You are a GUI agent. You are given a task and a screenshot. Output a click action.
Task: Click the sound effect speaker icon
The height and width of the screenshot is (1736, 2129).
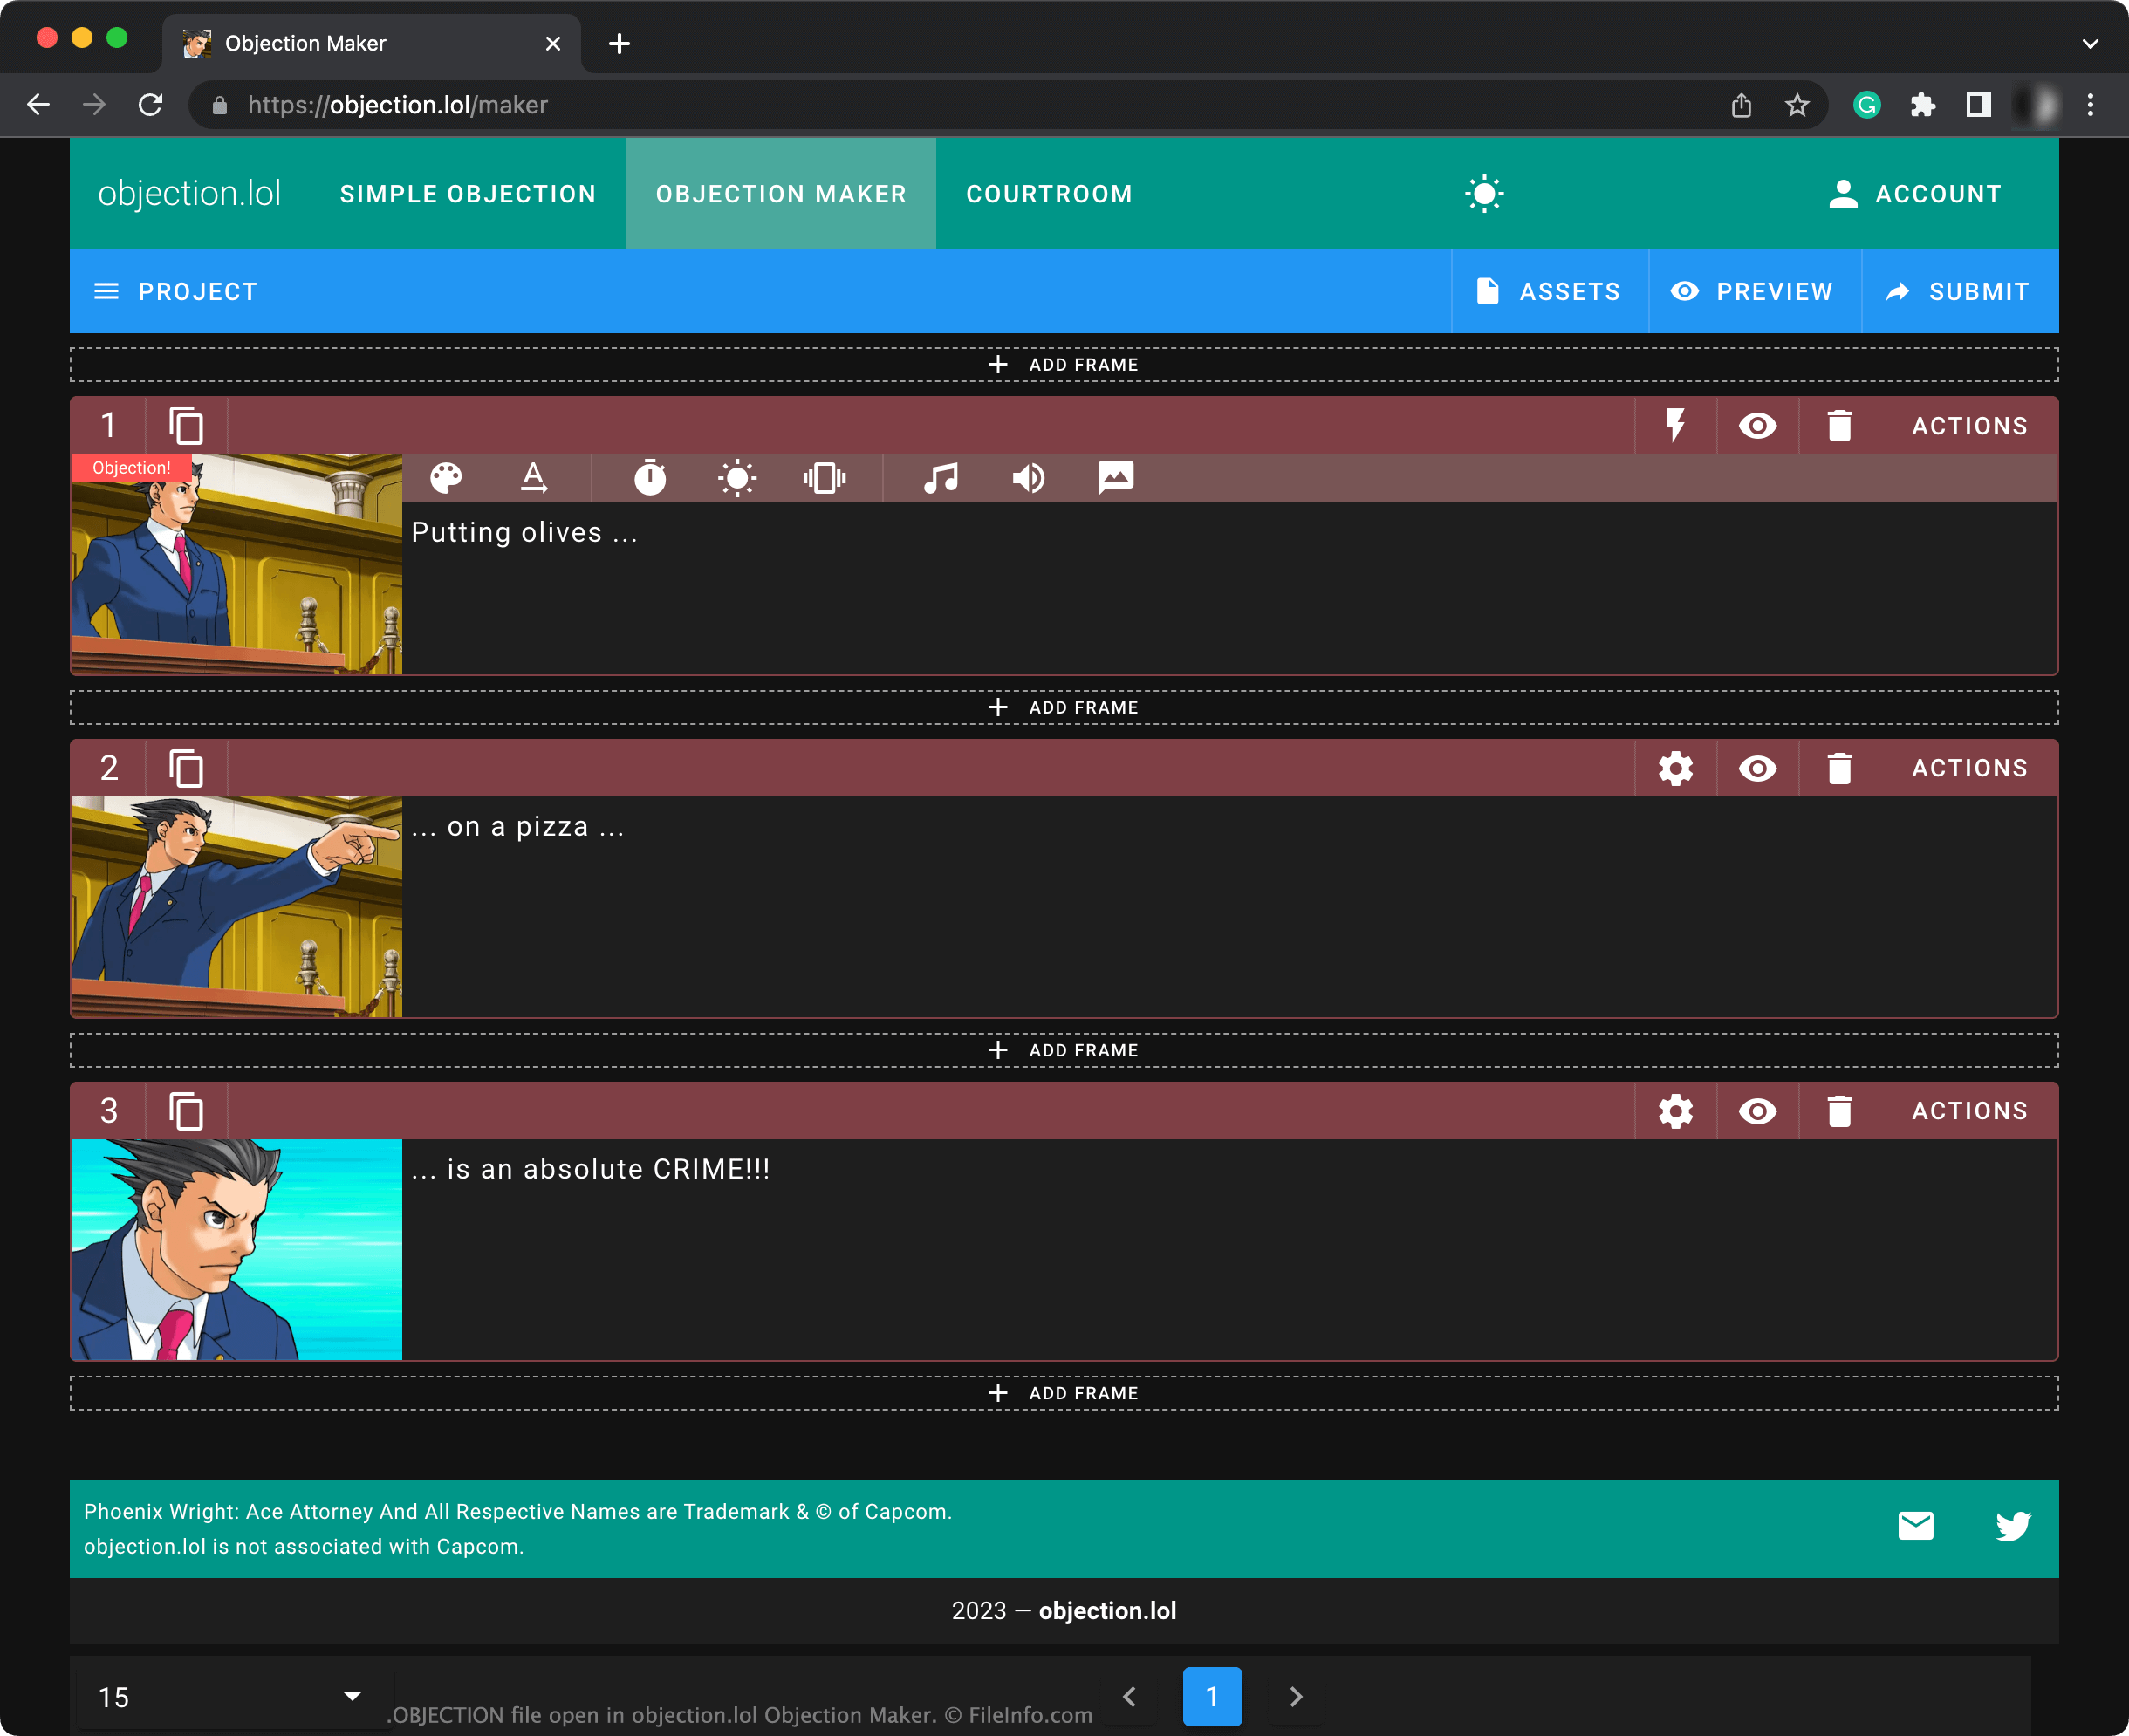pyautogui.click(x=1028, y=478)
